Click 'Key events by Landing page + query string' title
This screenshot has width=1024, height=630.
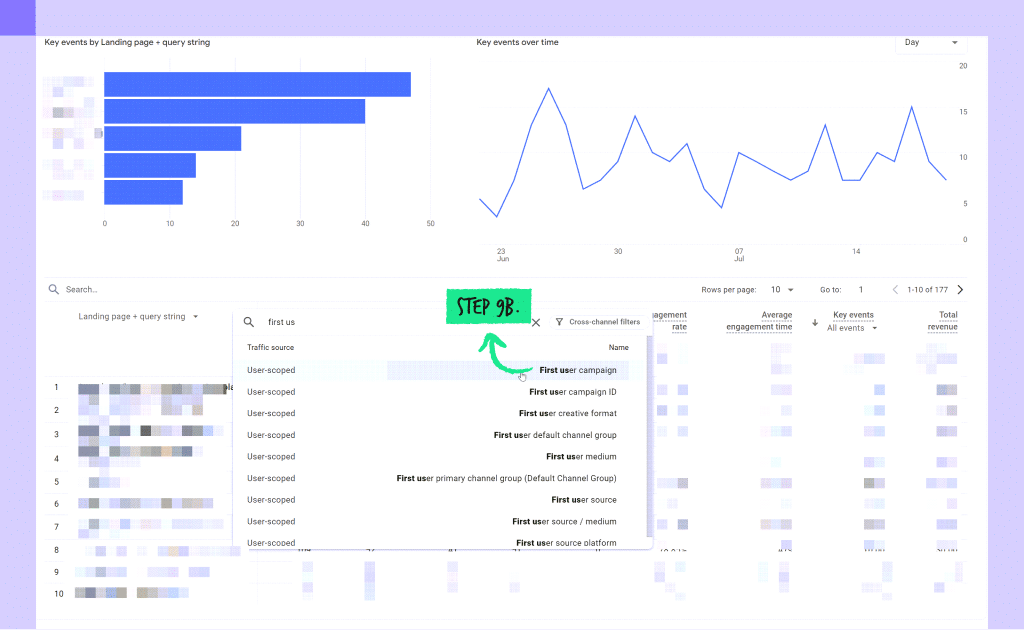127,42
